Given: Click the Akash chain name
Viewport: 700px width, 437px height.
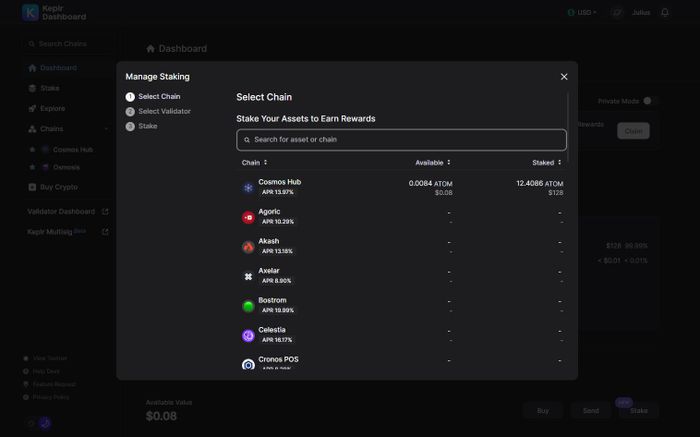Looking at the screenshot, I should [x=269, y=241].
